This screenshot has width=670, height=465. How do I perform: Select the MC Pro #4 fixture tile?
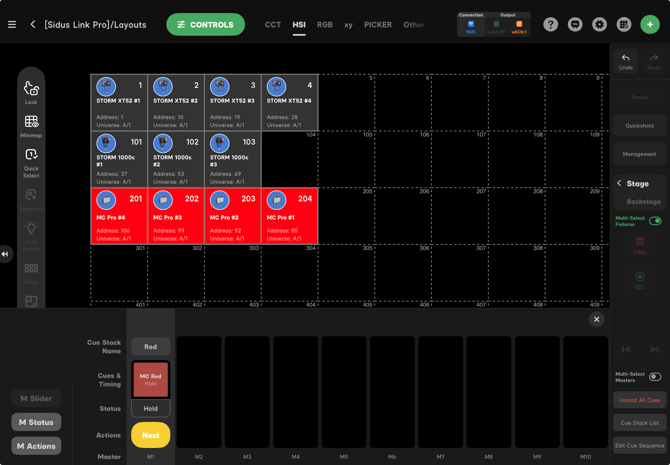[x=119, y=216]
